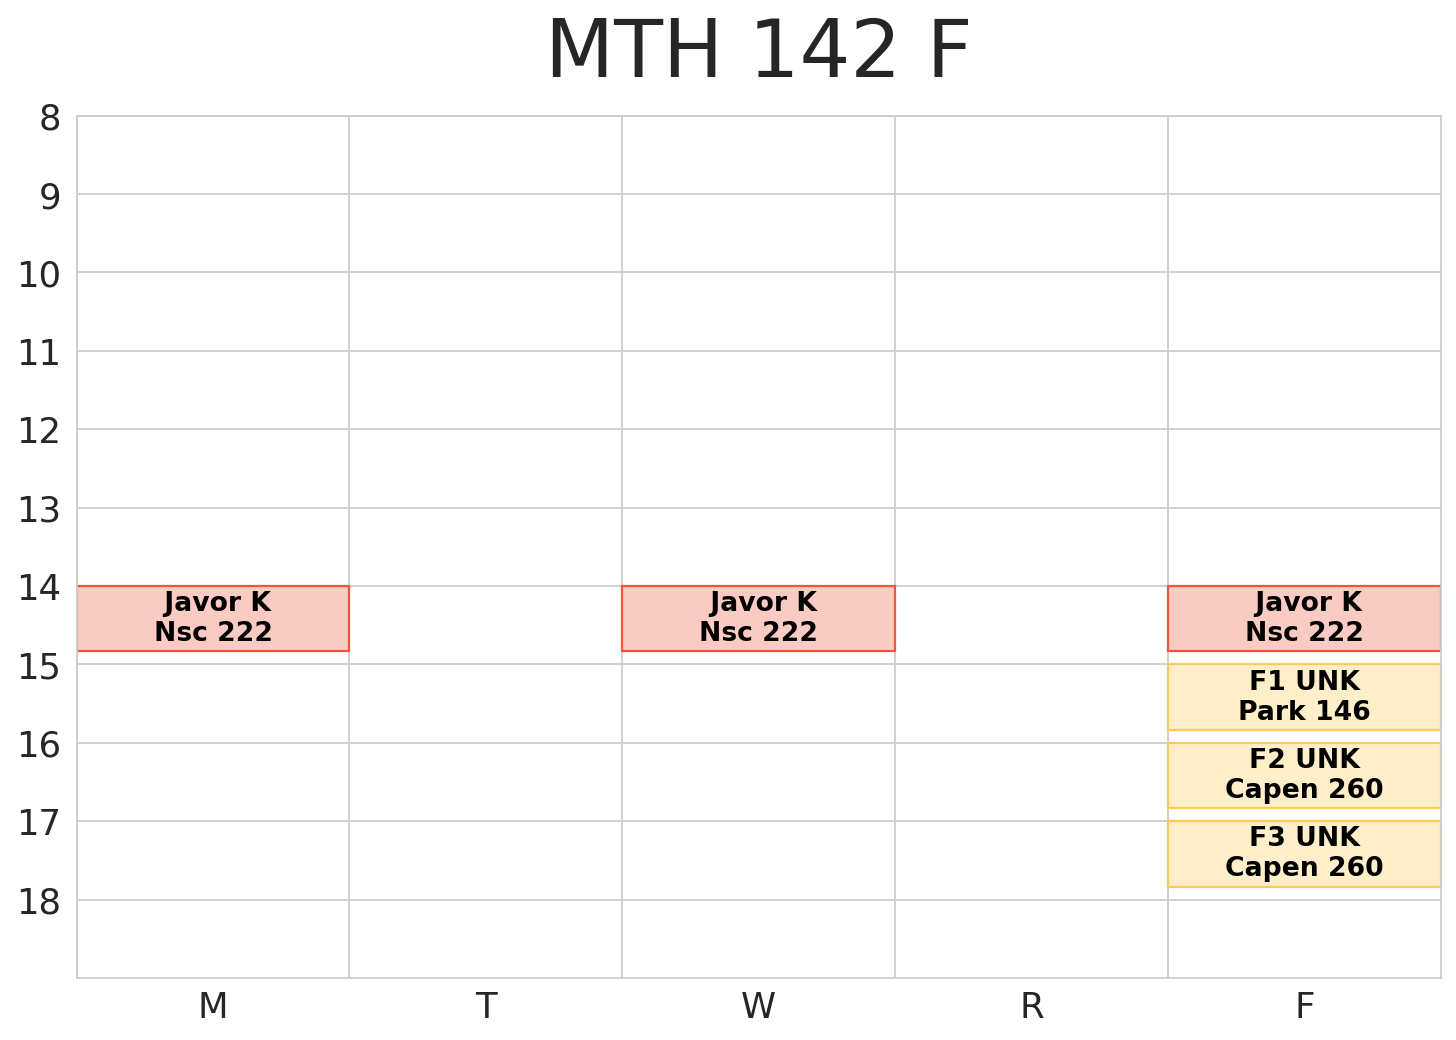Click the 8 hour tick label
Image resolution: width=1456 pixels, height=1040 pixels.
coord(49,119)
